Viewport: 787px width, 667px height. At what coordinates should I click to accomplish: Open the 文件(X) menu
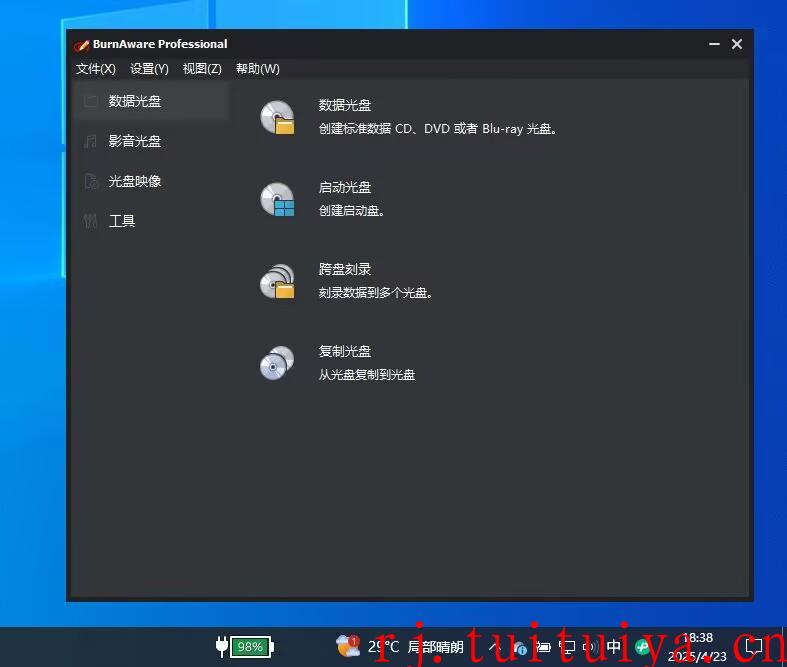[95, 69]
